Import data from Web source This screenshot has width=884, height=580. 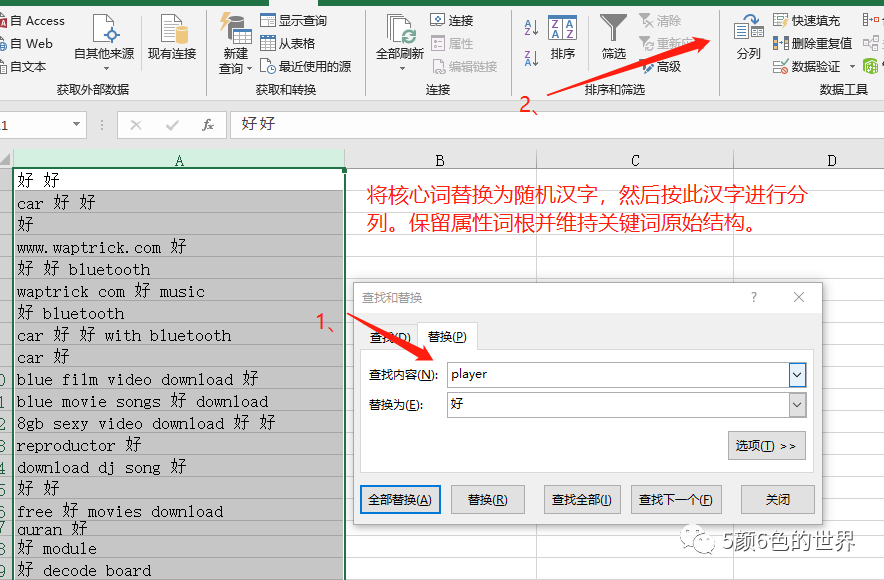pos(29,43)
